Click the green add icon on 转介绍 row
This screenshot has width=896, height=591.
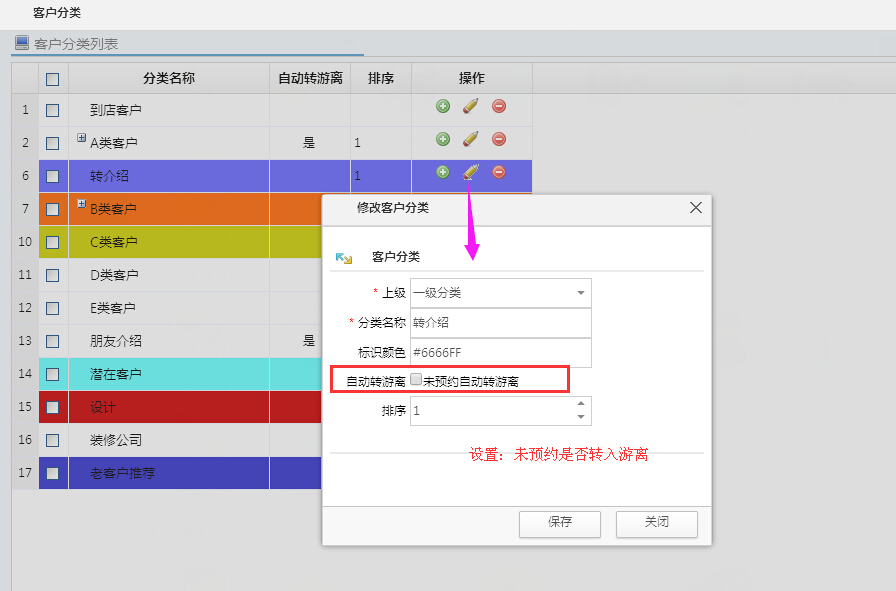tap(441, 170)
